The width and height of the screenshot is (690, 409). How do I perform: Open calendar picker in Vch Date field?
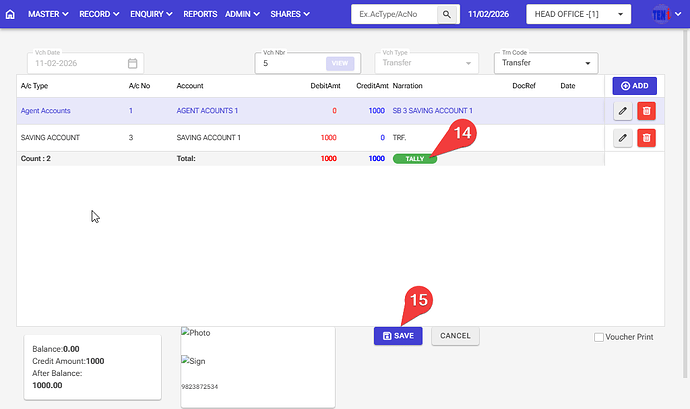point(132,63)
